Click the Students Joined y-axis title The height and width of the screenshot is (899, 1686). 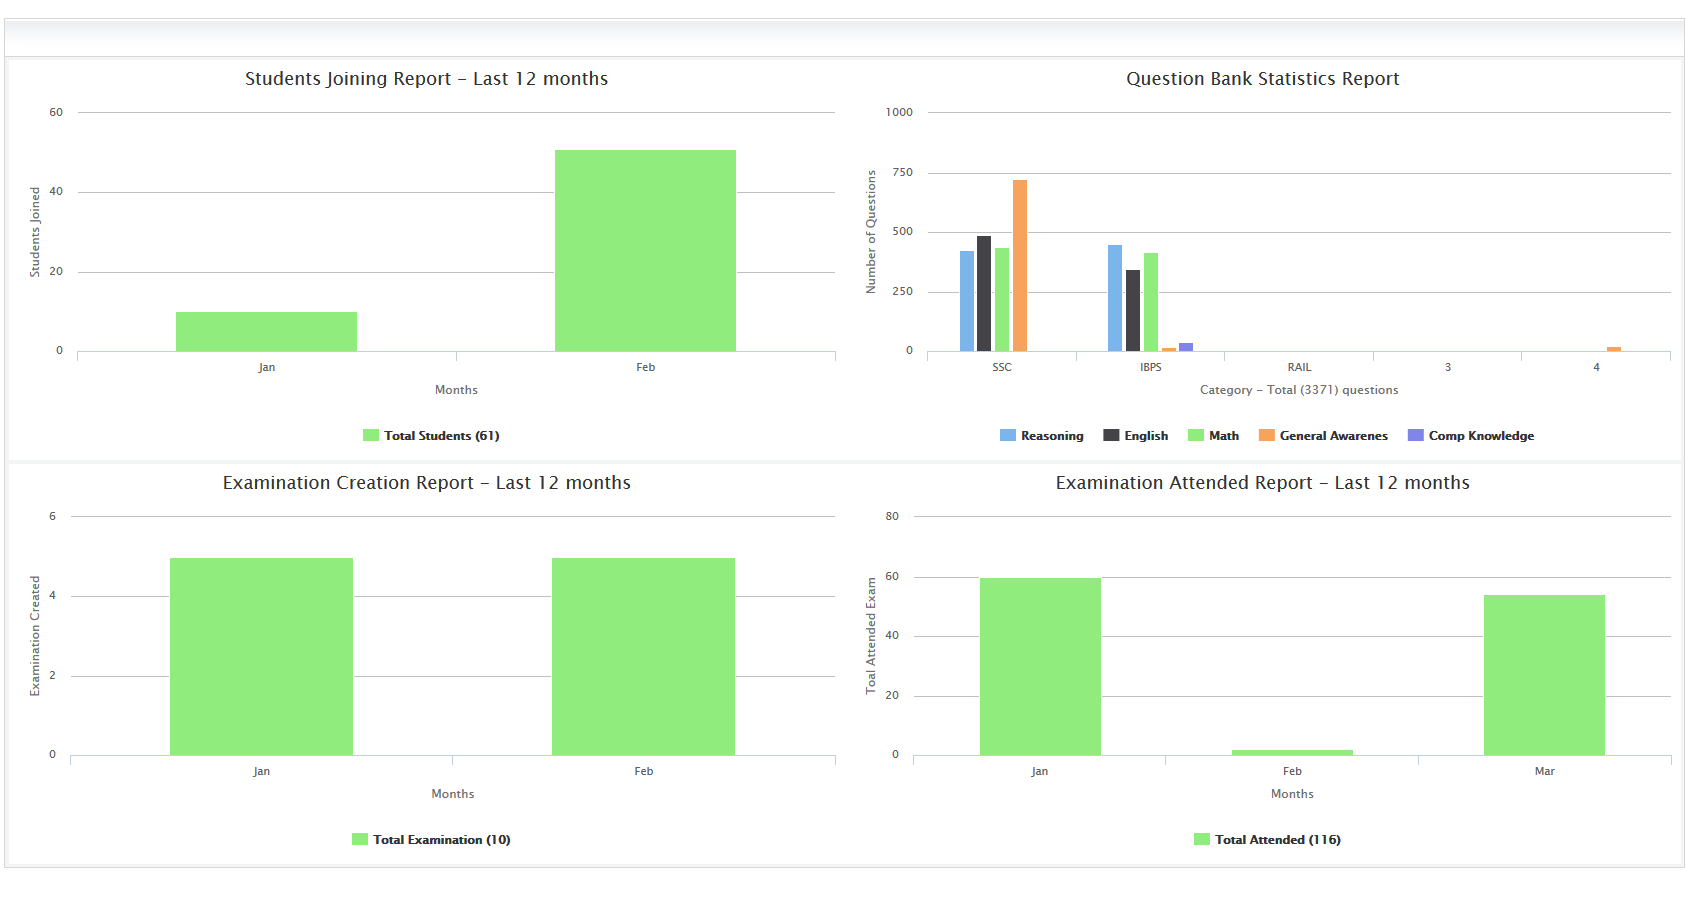35,232
